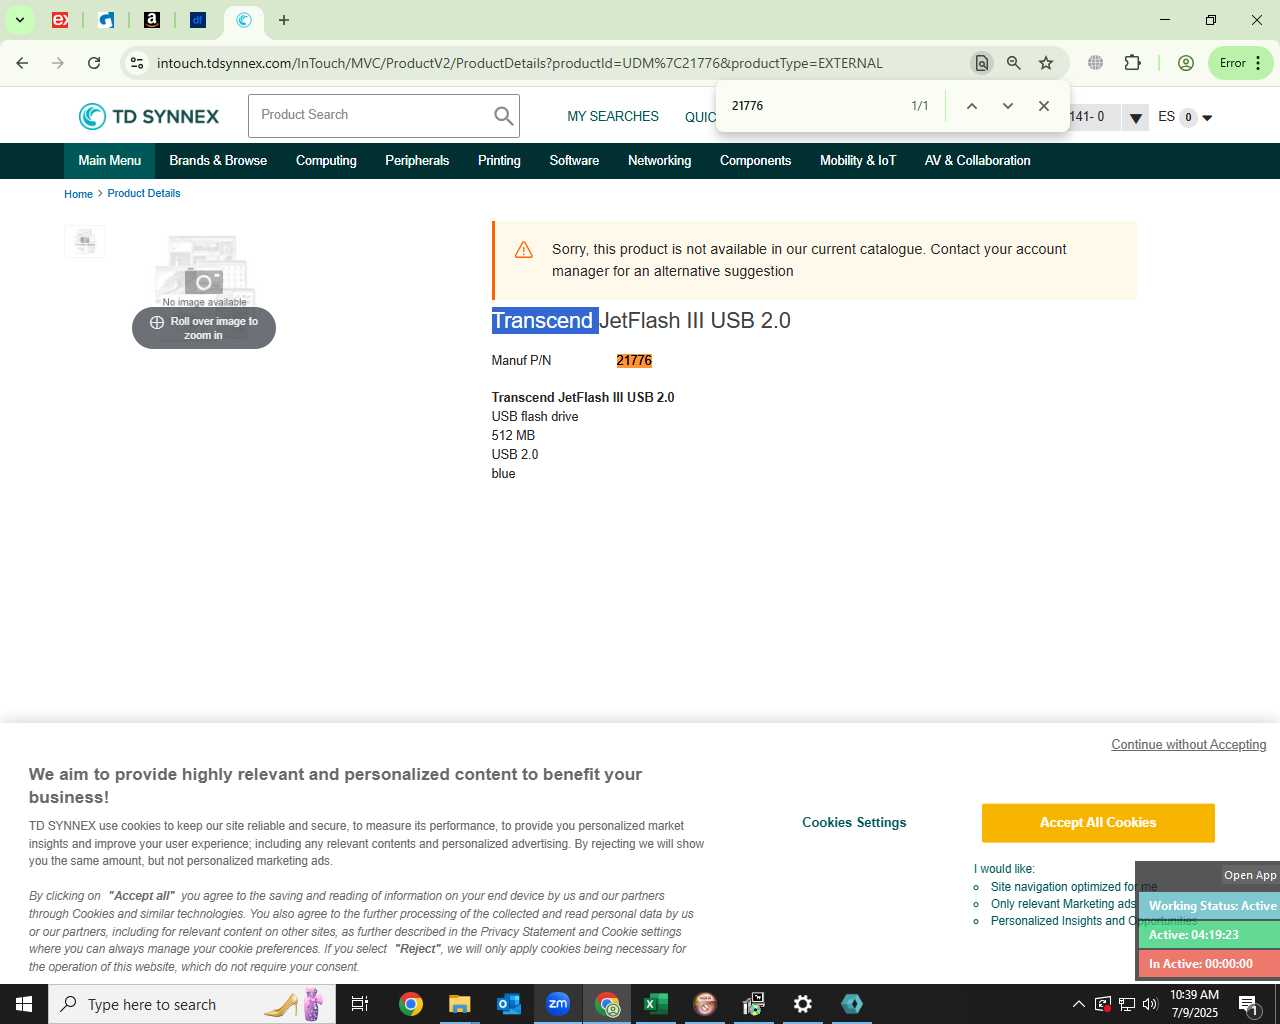Click the orange warning triangle icon

click(x=523, y=250)
